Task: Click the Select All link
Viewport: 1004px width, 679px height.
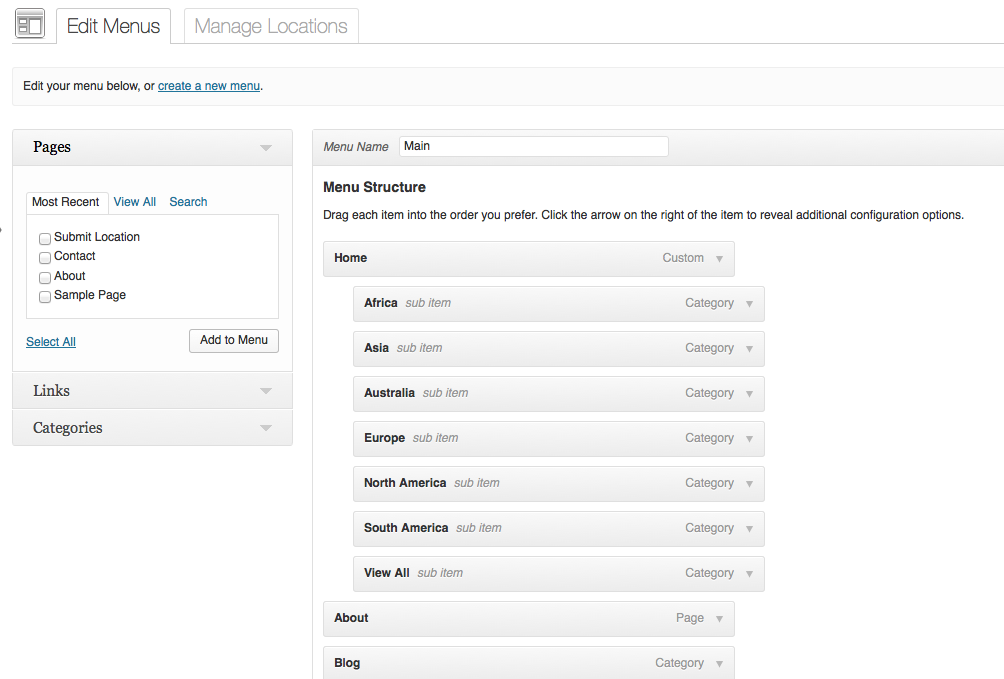Action: point(51,342)
